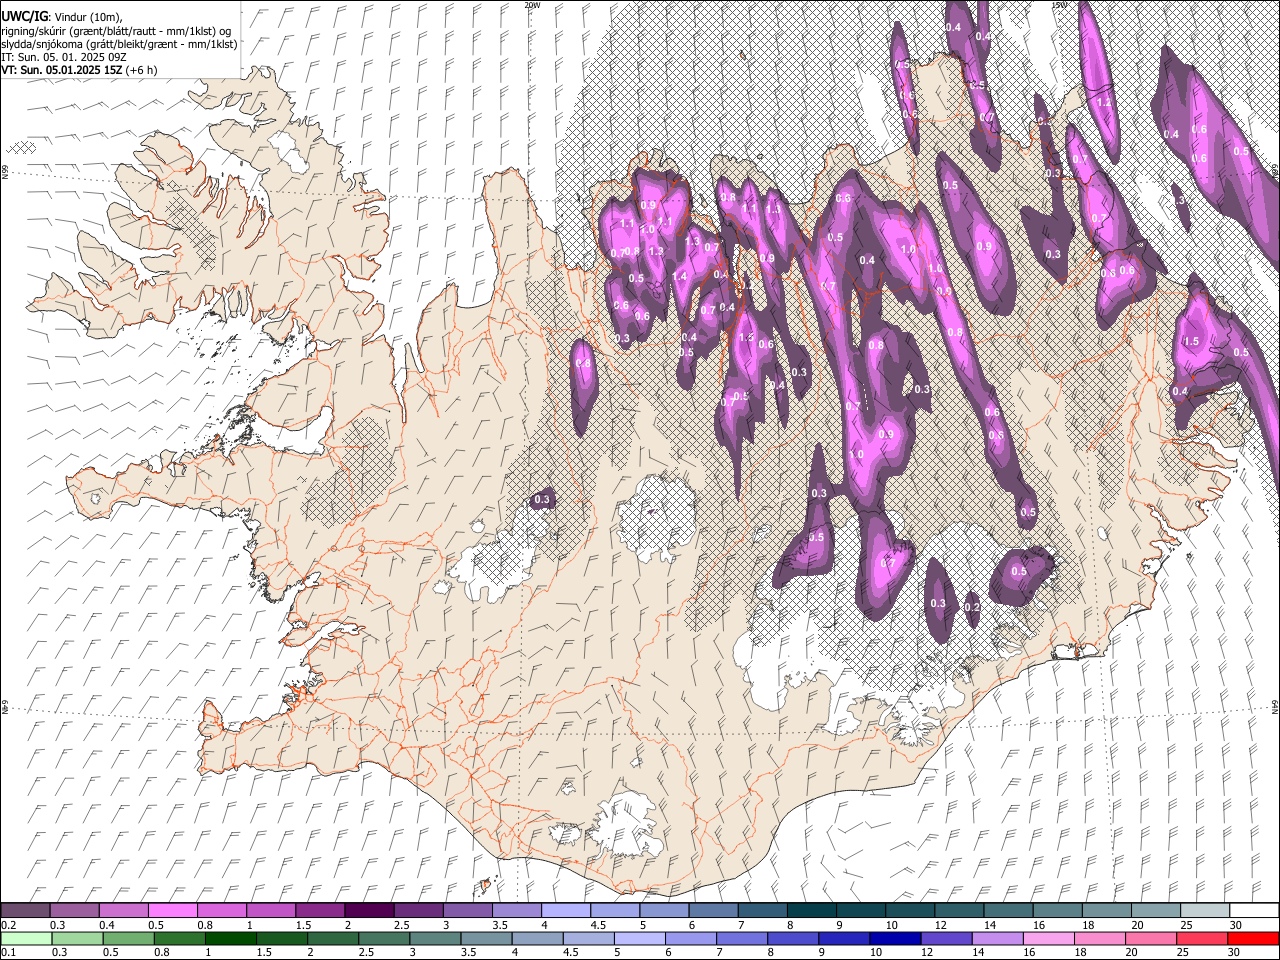
Task: Click the 'slydda/snjókoma' legend description line
Action: click(119, 44)
